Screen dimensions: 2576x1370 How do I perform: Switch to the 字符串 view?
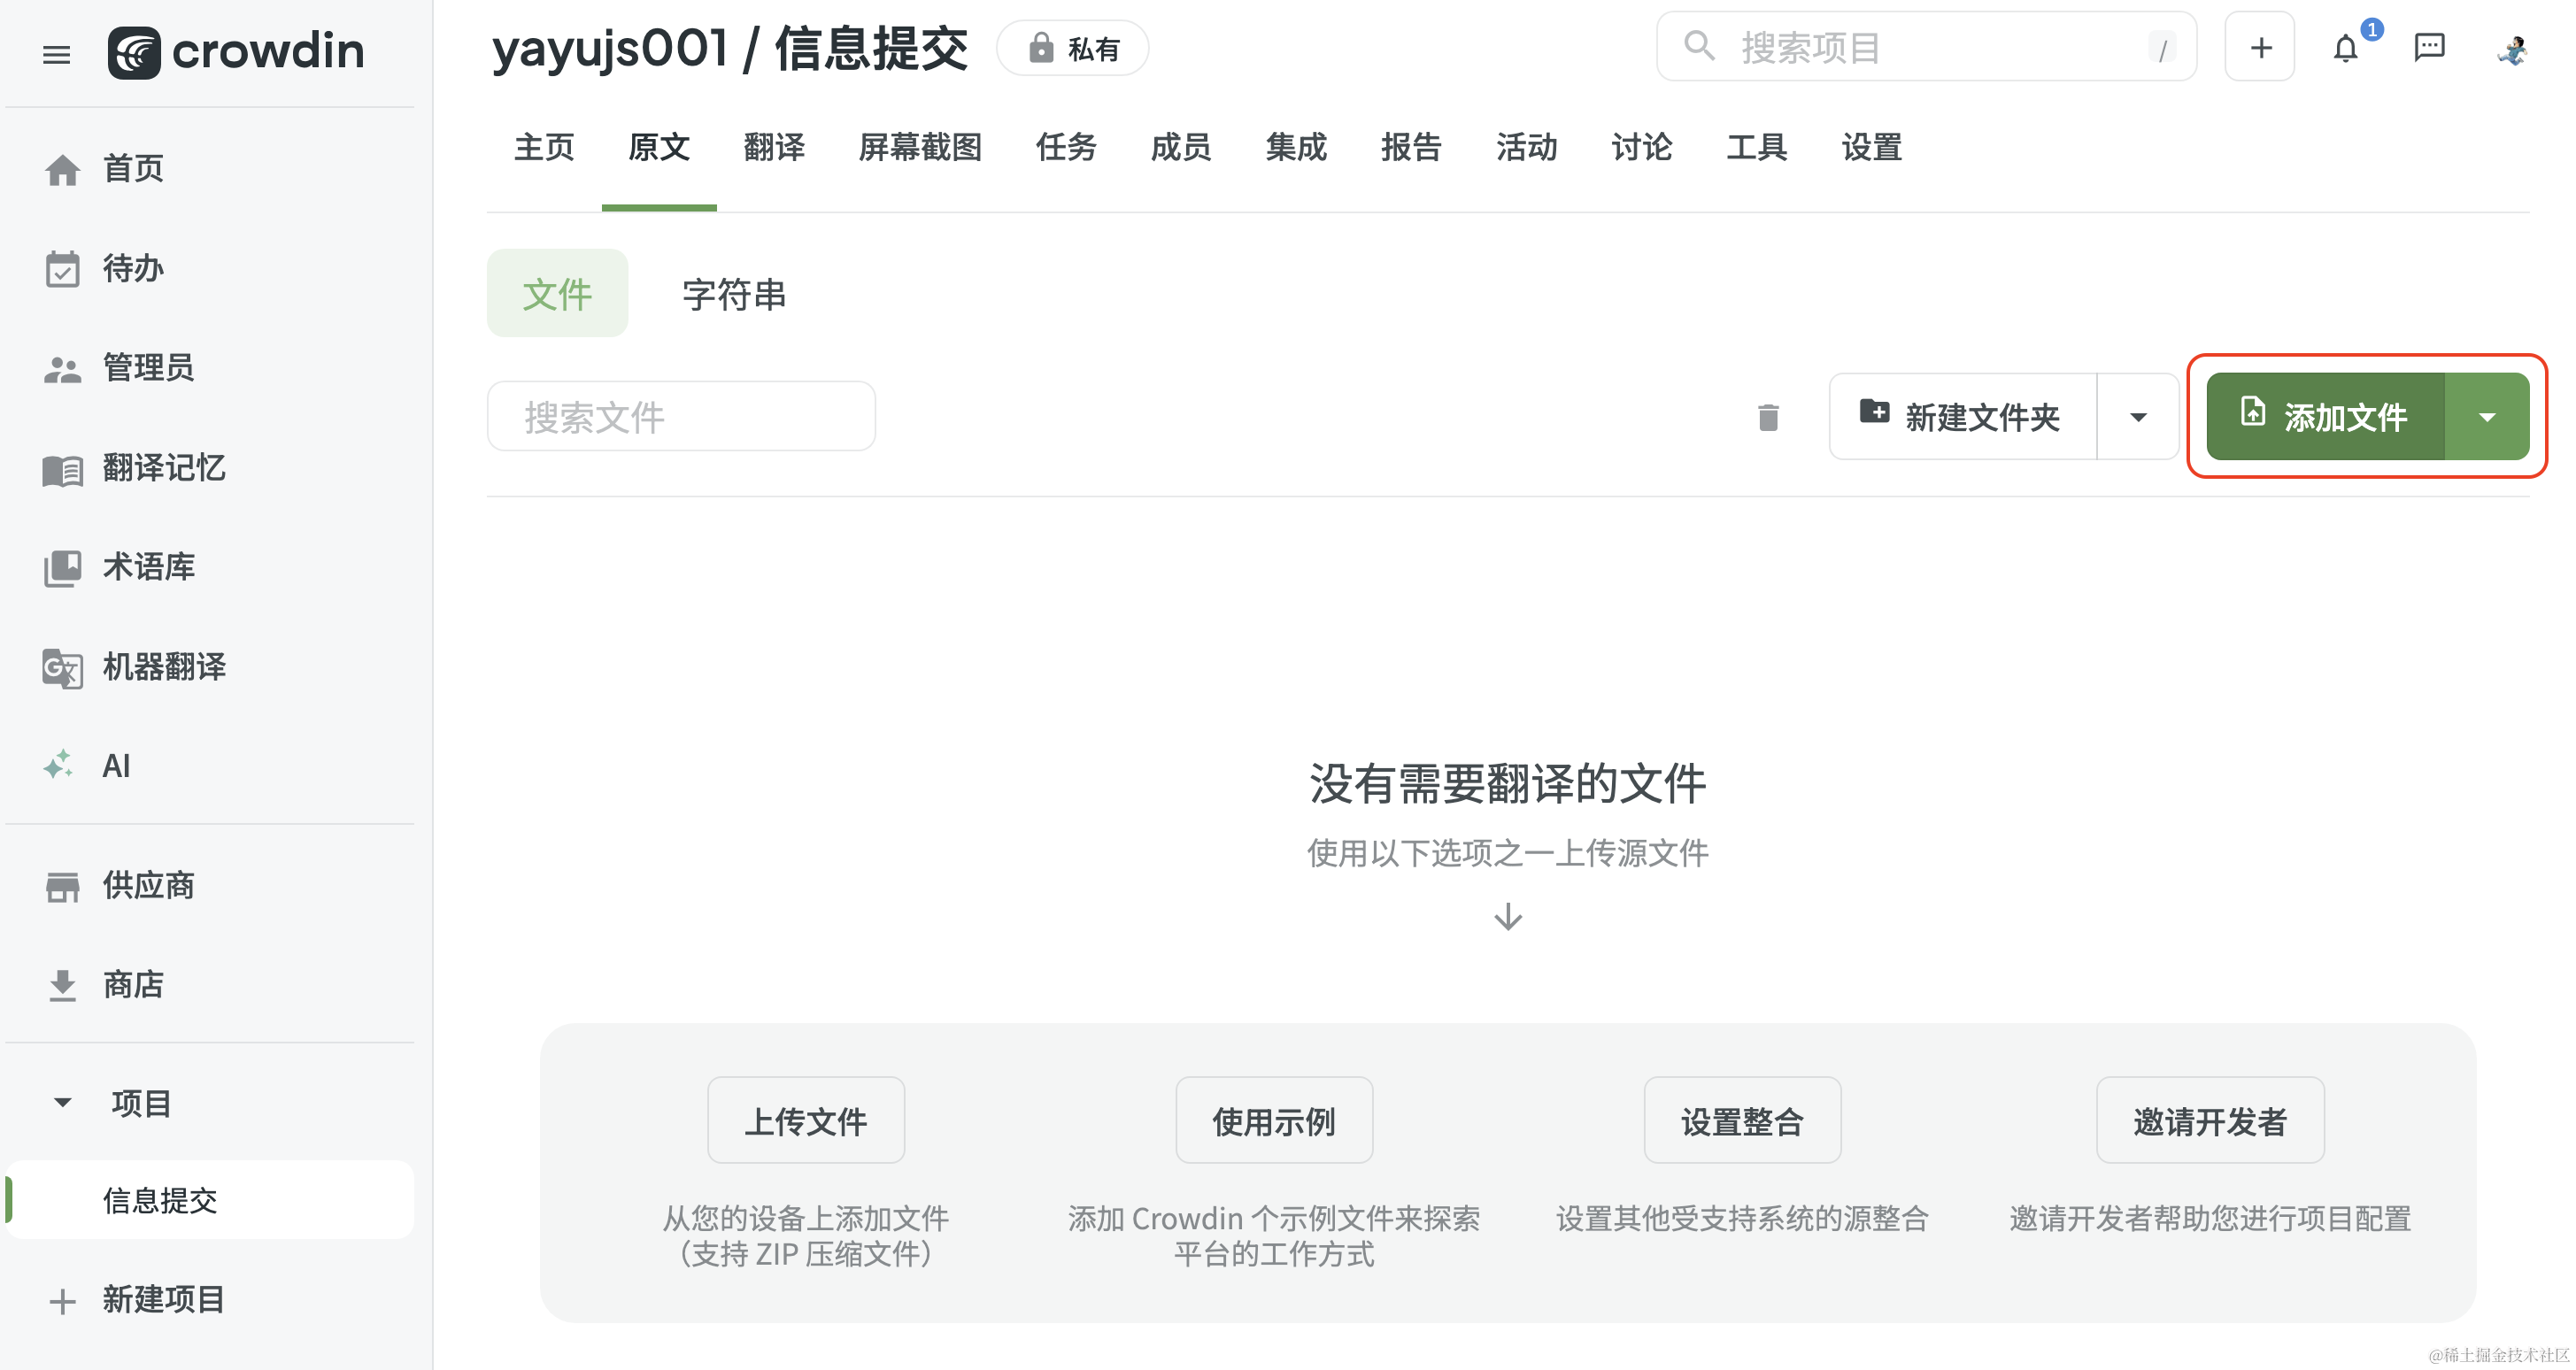[733, 293]
